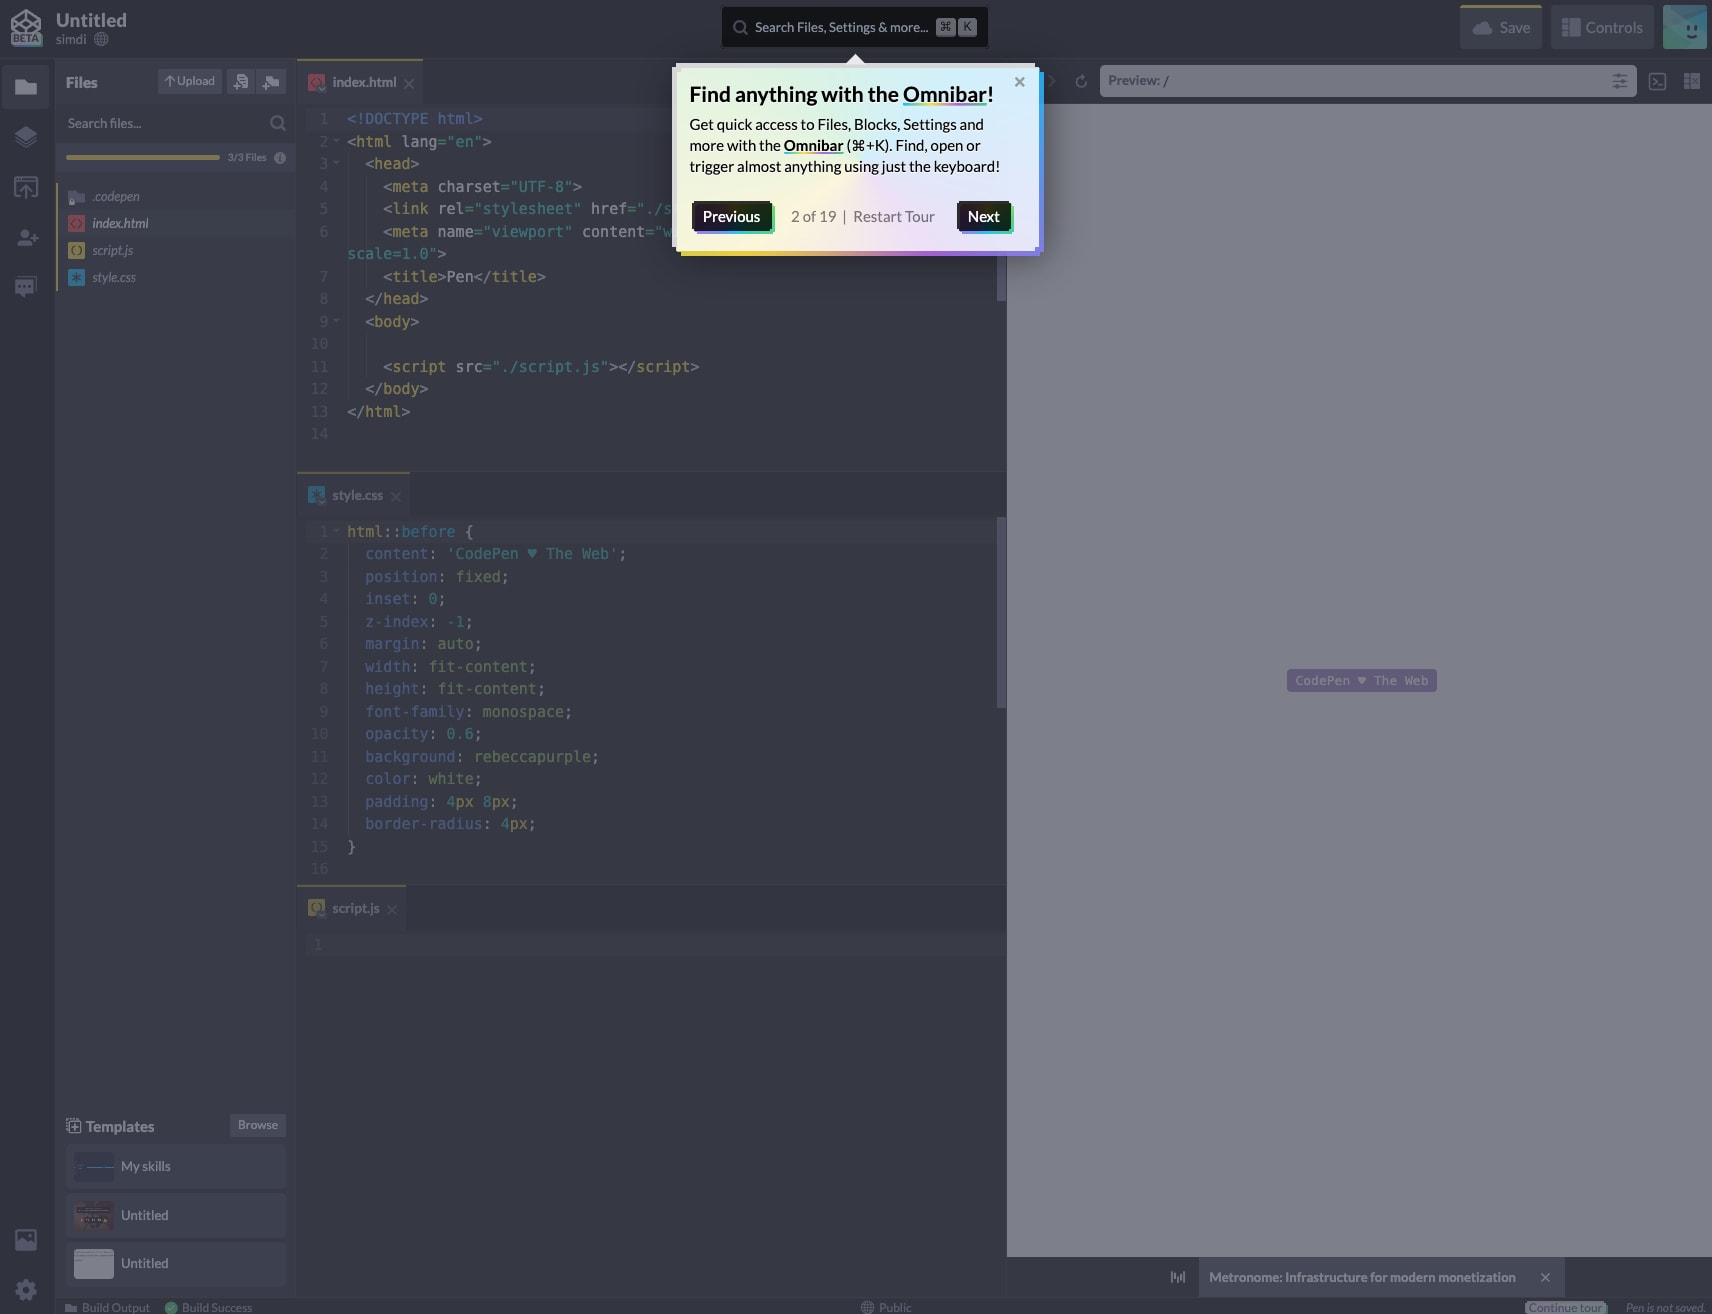The image size is (1712, 1314).
Task: Click the Untitled pen title
Action: [91, 20]
